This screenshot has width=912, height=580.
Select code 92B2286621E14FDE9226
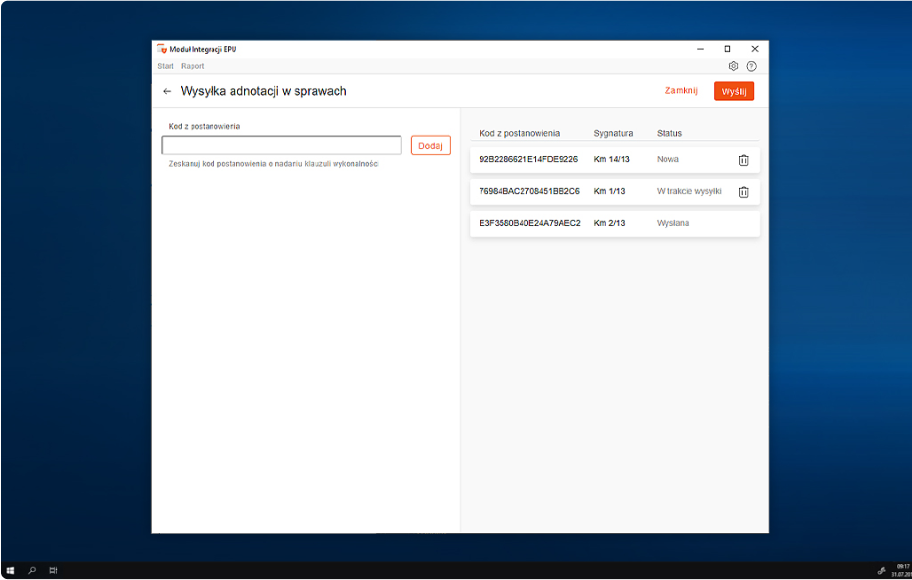529,159
